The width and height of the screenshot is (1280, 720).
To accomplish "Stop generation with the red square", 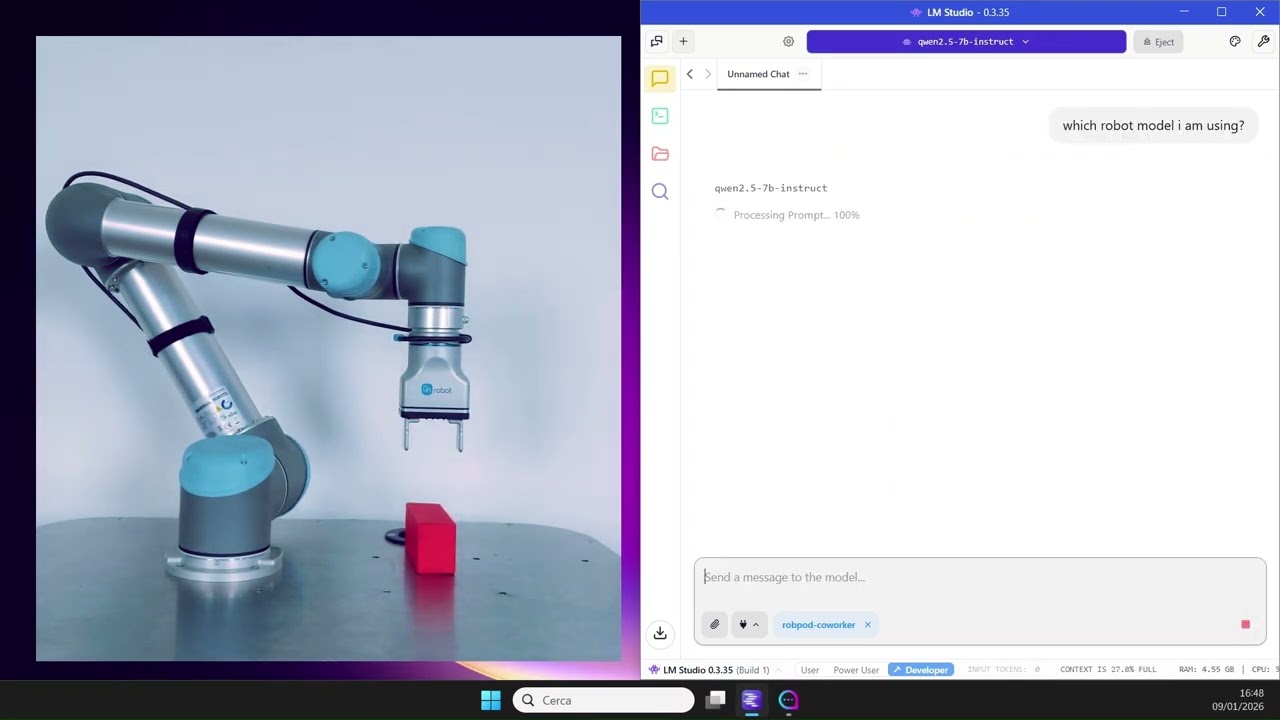I will 1246,625.
